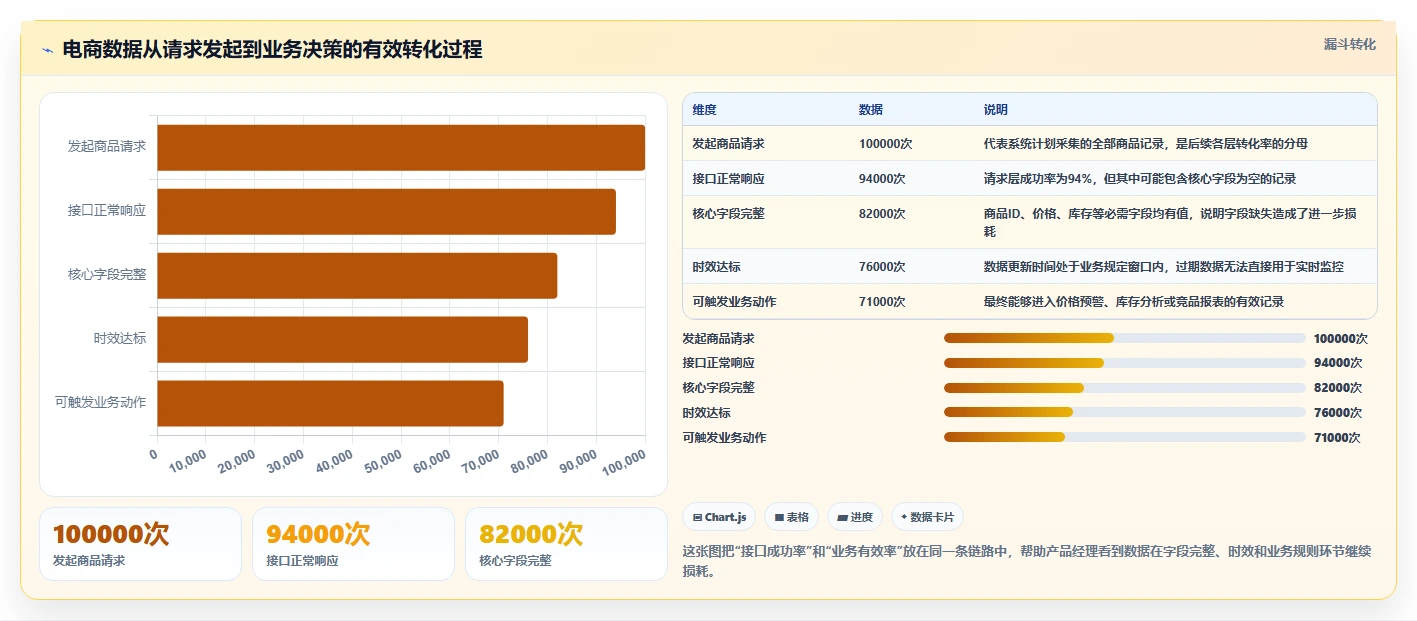
Task: Click the description starting 数据更新时间
Action: tap(1164, 267)
